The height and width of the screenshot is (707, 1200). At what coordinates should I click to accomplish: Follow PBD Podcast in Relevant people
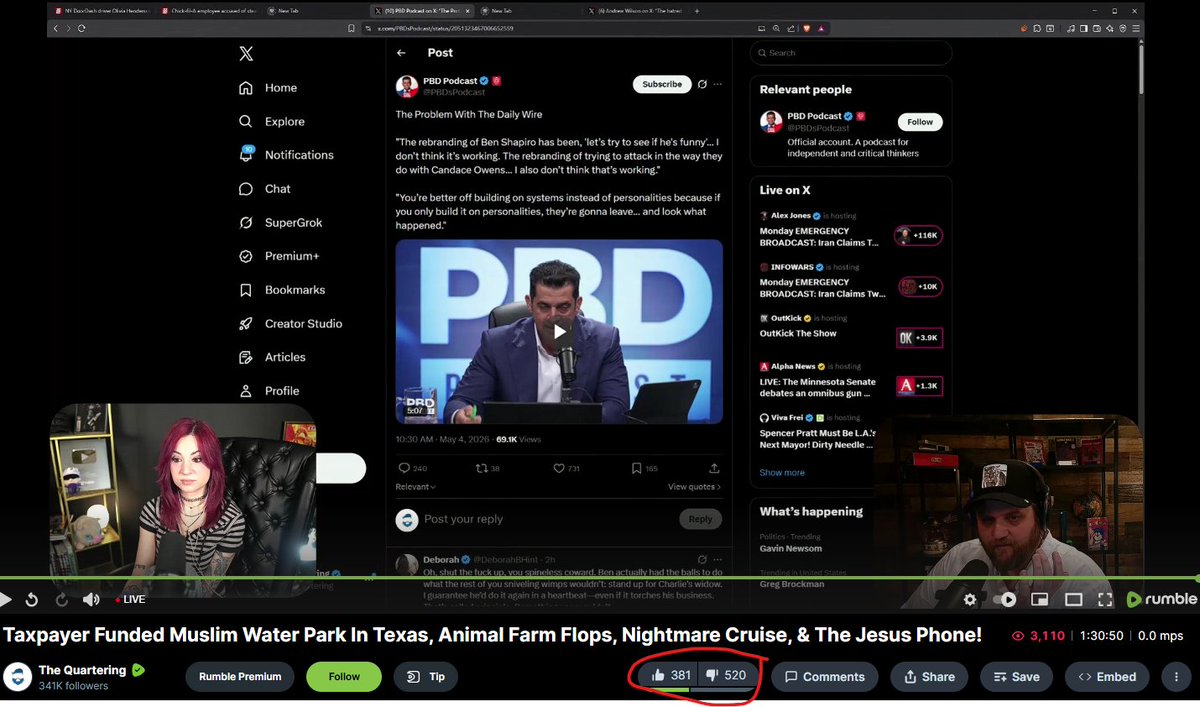coord(920,122)
